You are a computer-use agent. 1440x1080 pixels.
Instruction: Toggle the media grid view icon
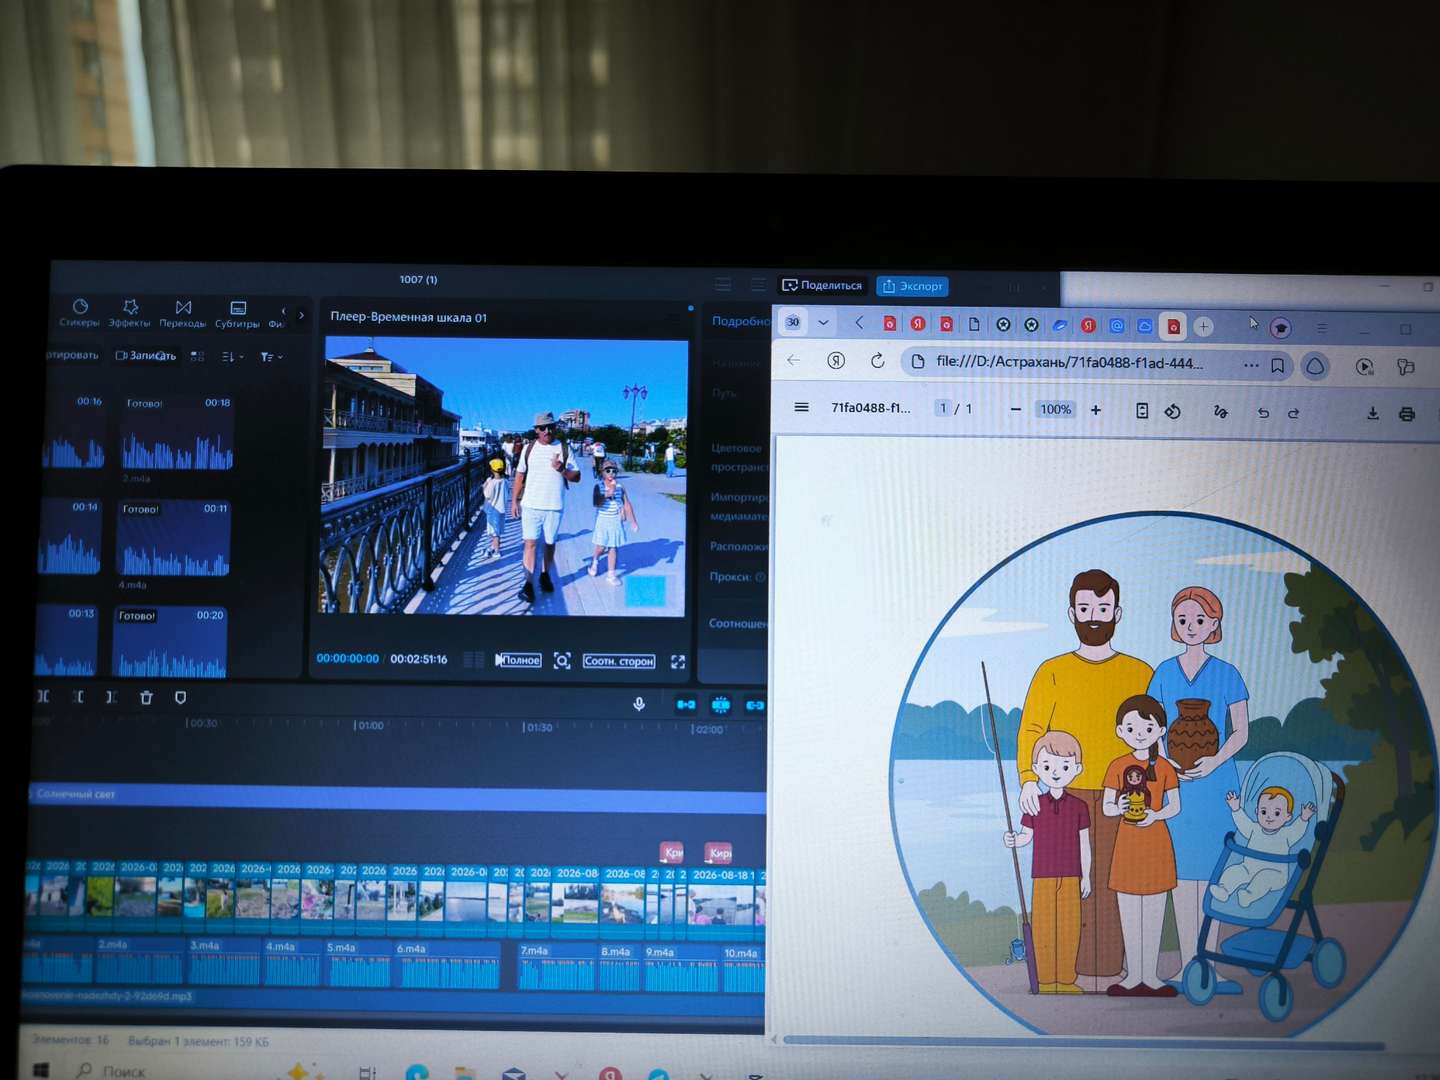coord(197,356)
